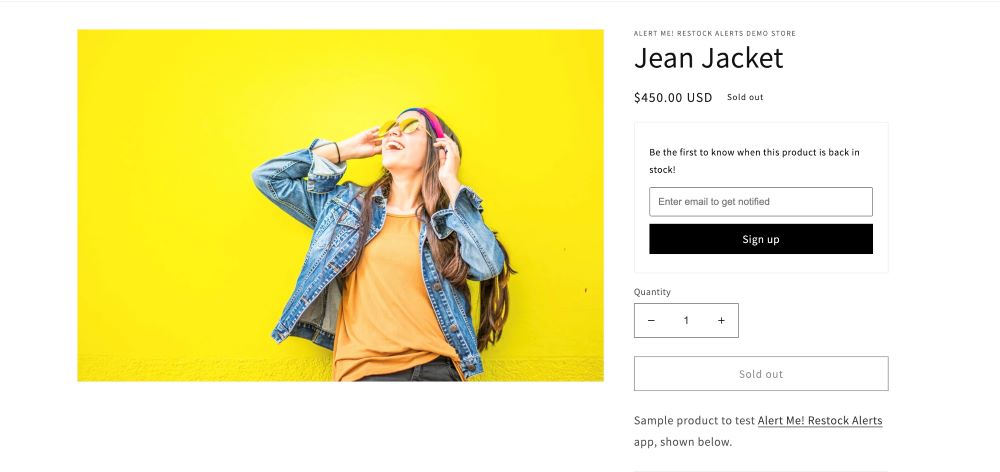Viewport: 1000px width, 472px height.
Task: Click the email notification input field
Action: 760,202
